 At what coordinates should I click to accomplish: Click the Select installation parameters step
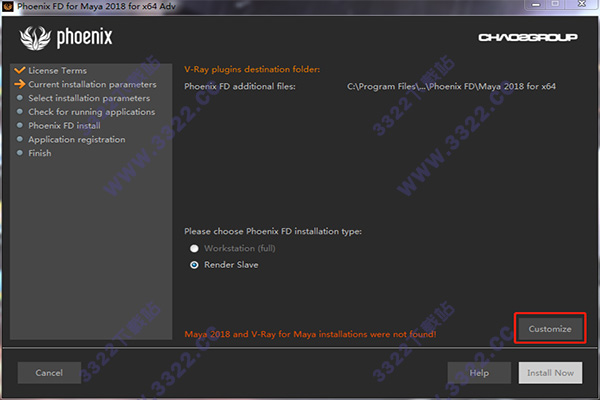89,98
